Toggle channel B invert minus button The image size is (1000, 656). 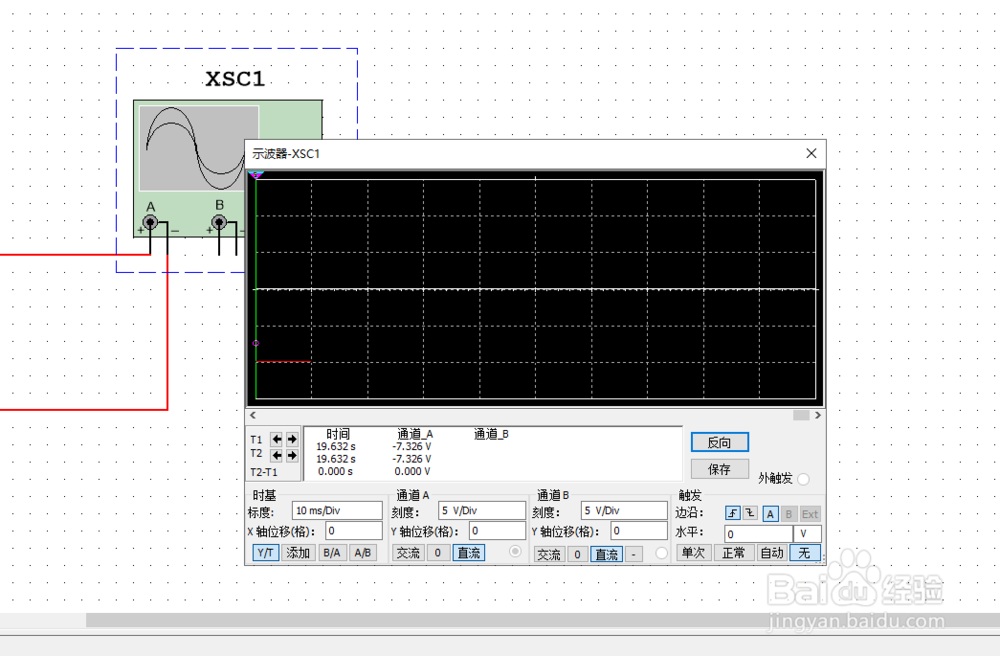pos(633,555)
